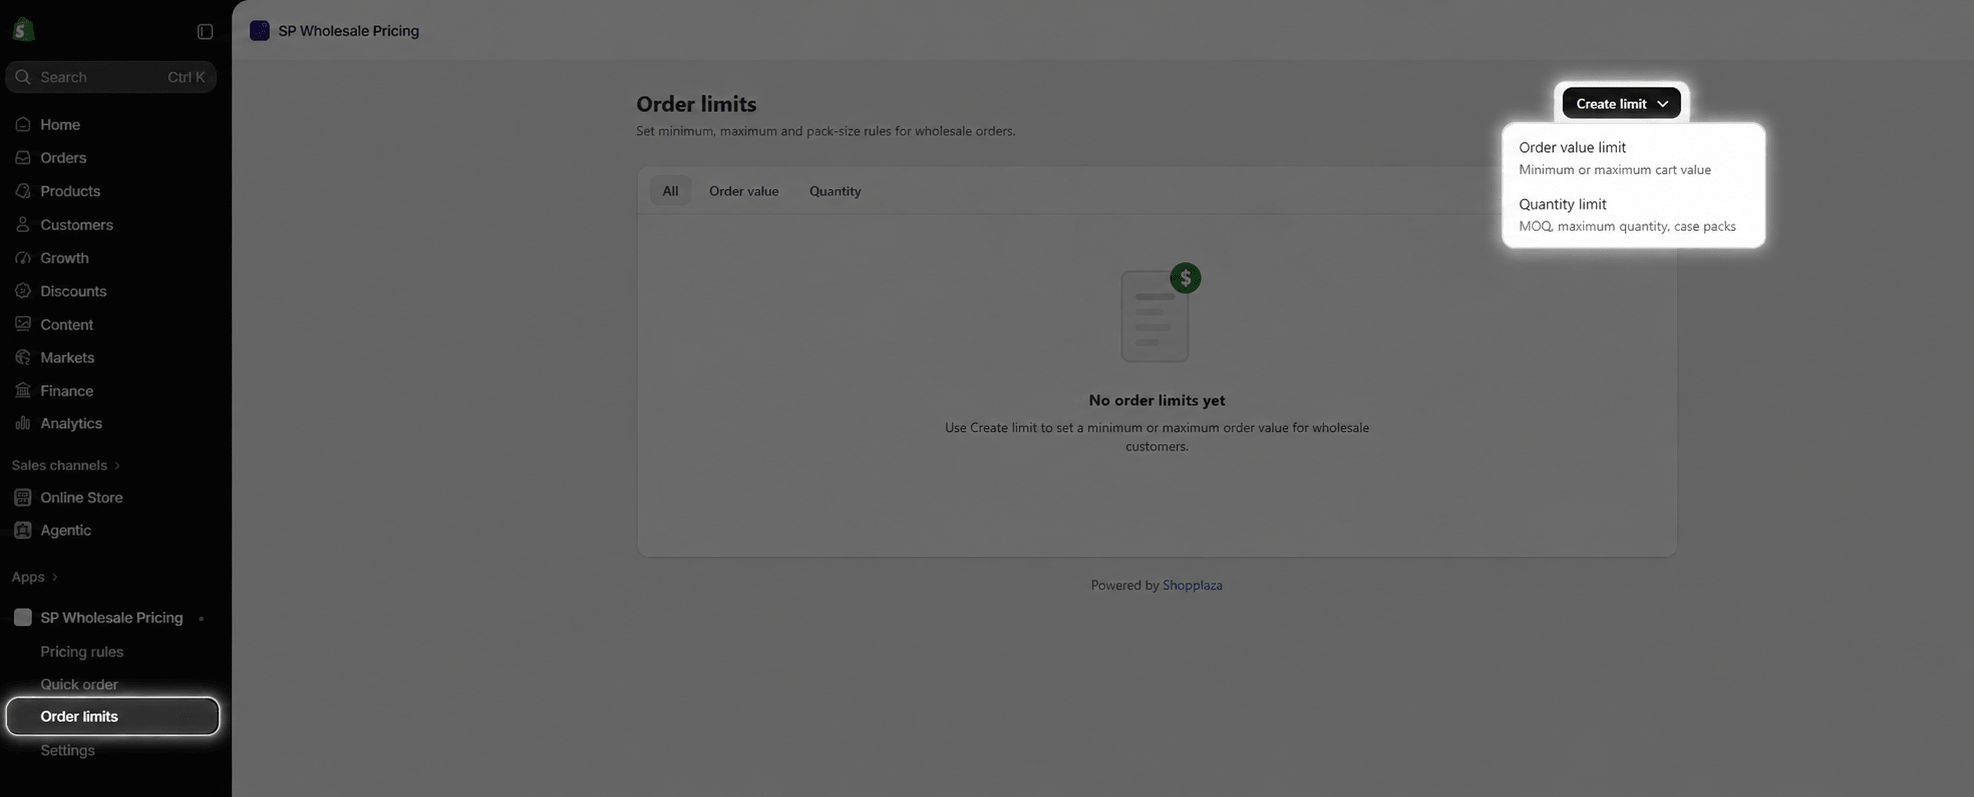Expand the Apps section
The height and width of the screenshot is (797, 1974).
pos(35,578)
